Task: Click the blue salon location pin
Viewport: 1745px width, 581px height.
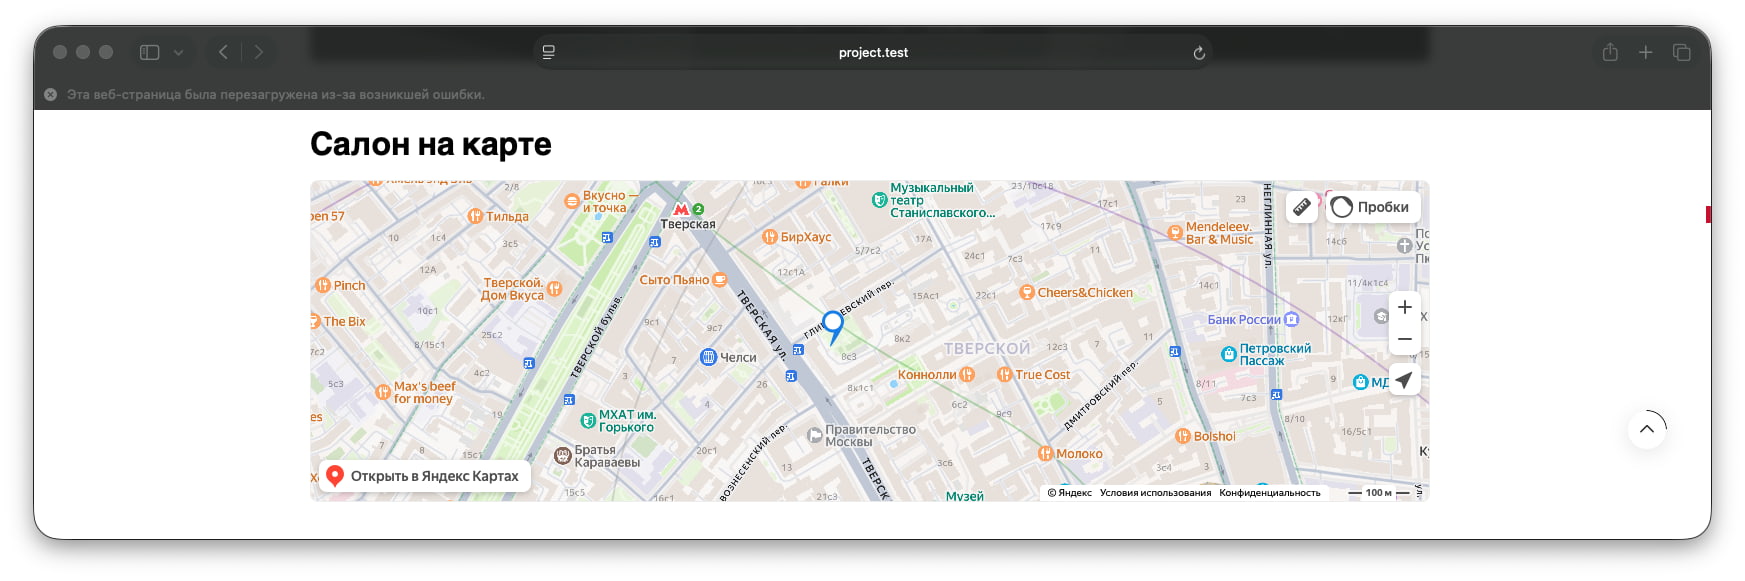Action: tap(833, 327)
